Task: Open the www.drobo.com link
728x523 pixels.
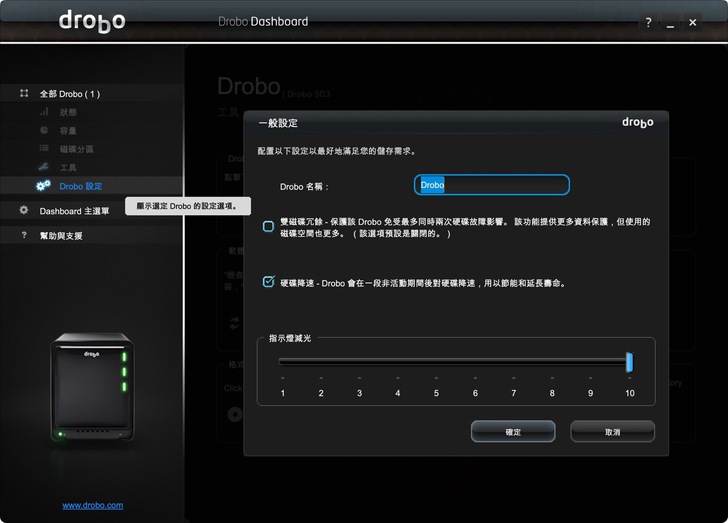Action: coord(93,505)
